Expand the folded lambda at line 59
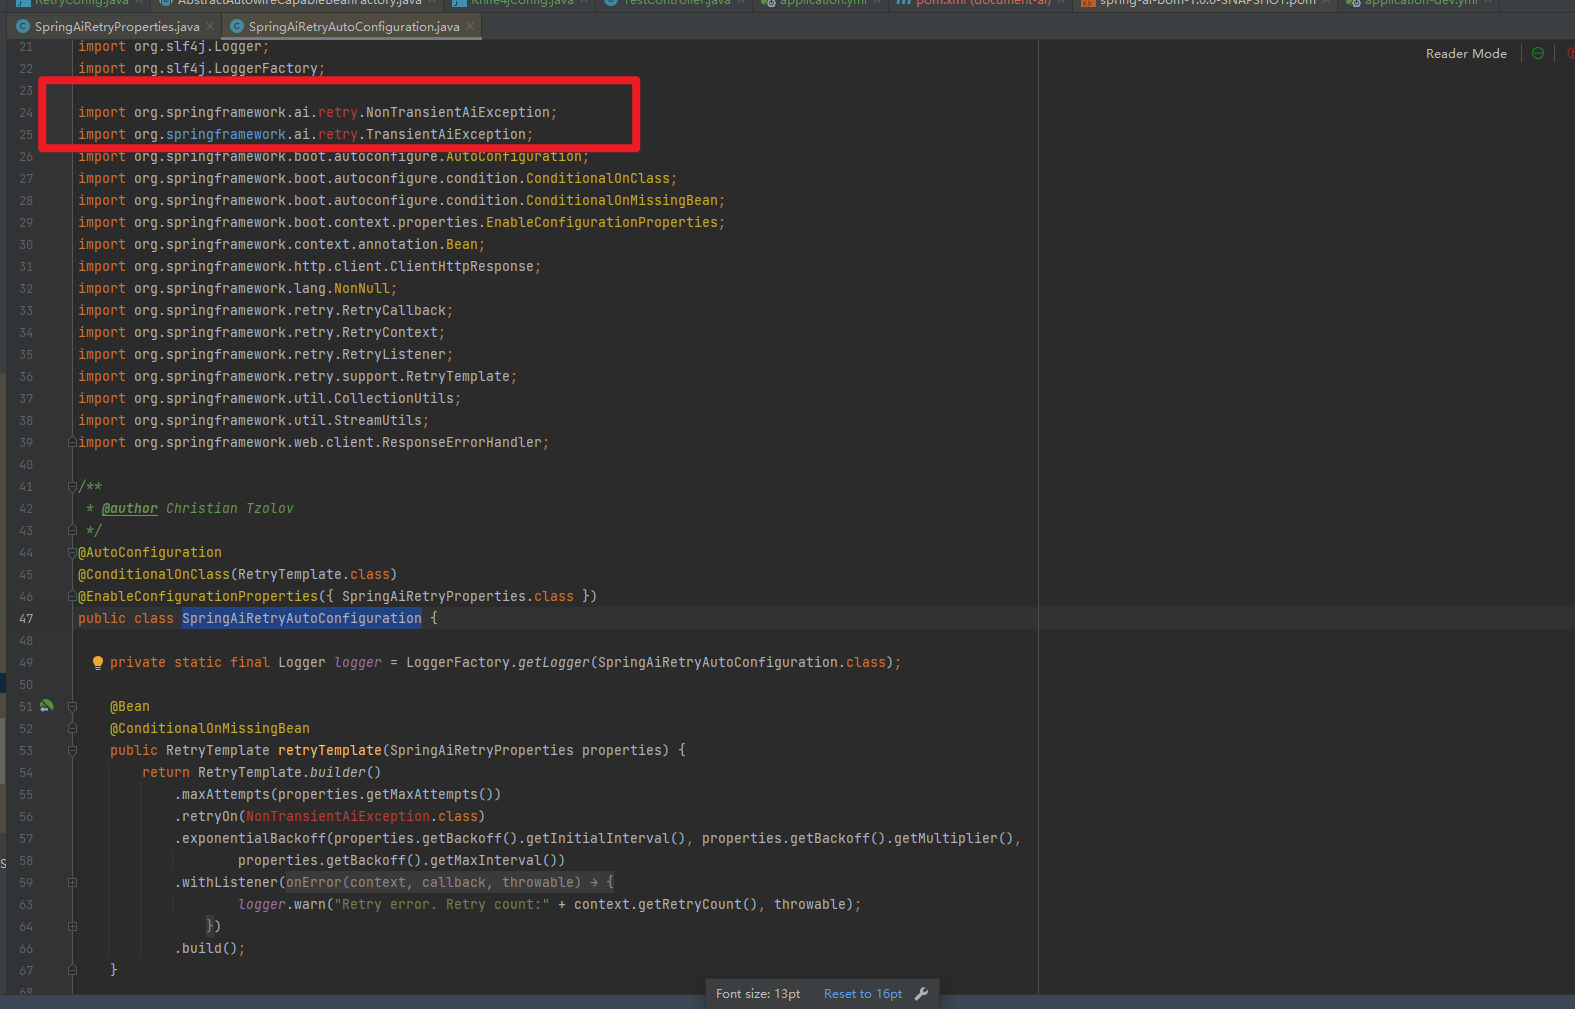The width and height of the screenshot is (1575, 1009). [x=72, y=882]
